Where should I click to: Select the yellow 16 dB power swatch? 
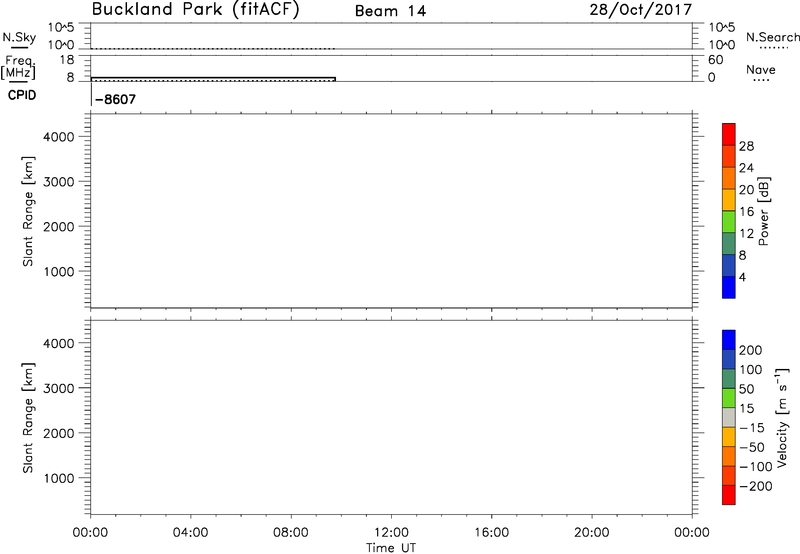point(729,199)
